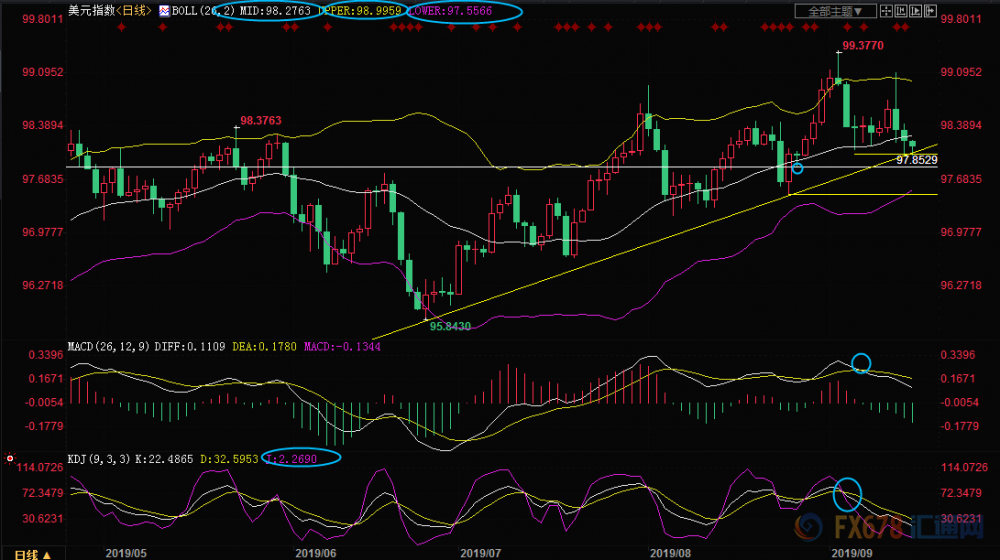Viewport: 1000px width, 560px height.
Task: Select the MACD(26,12,9) indicator label
Action: pyautogui.click(x=108, y=346)
